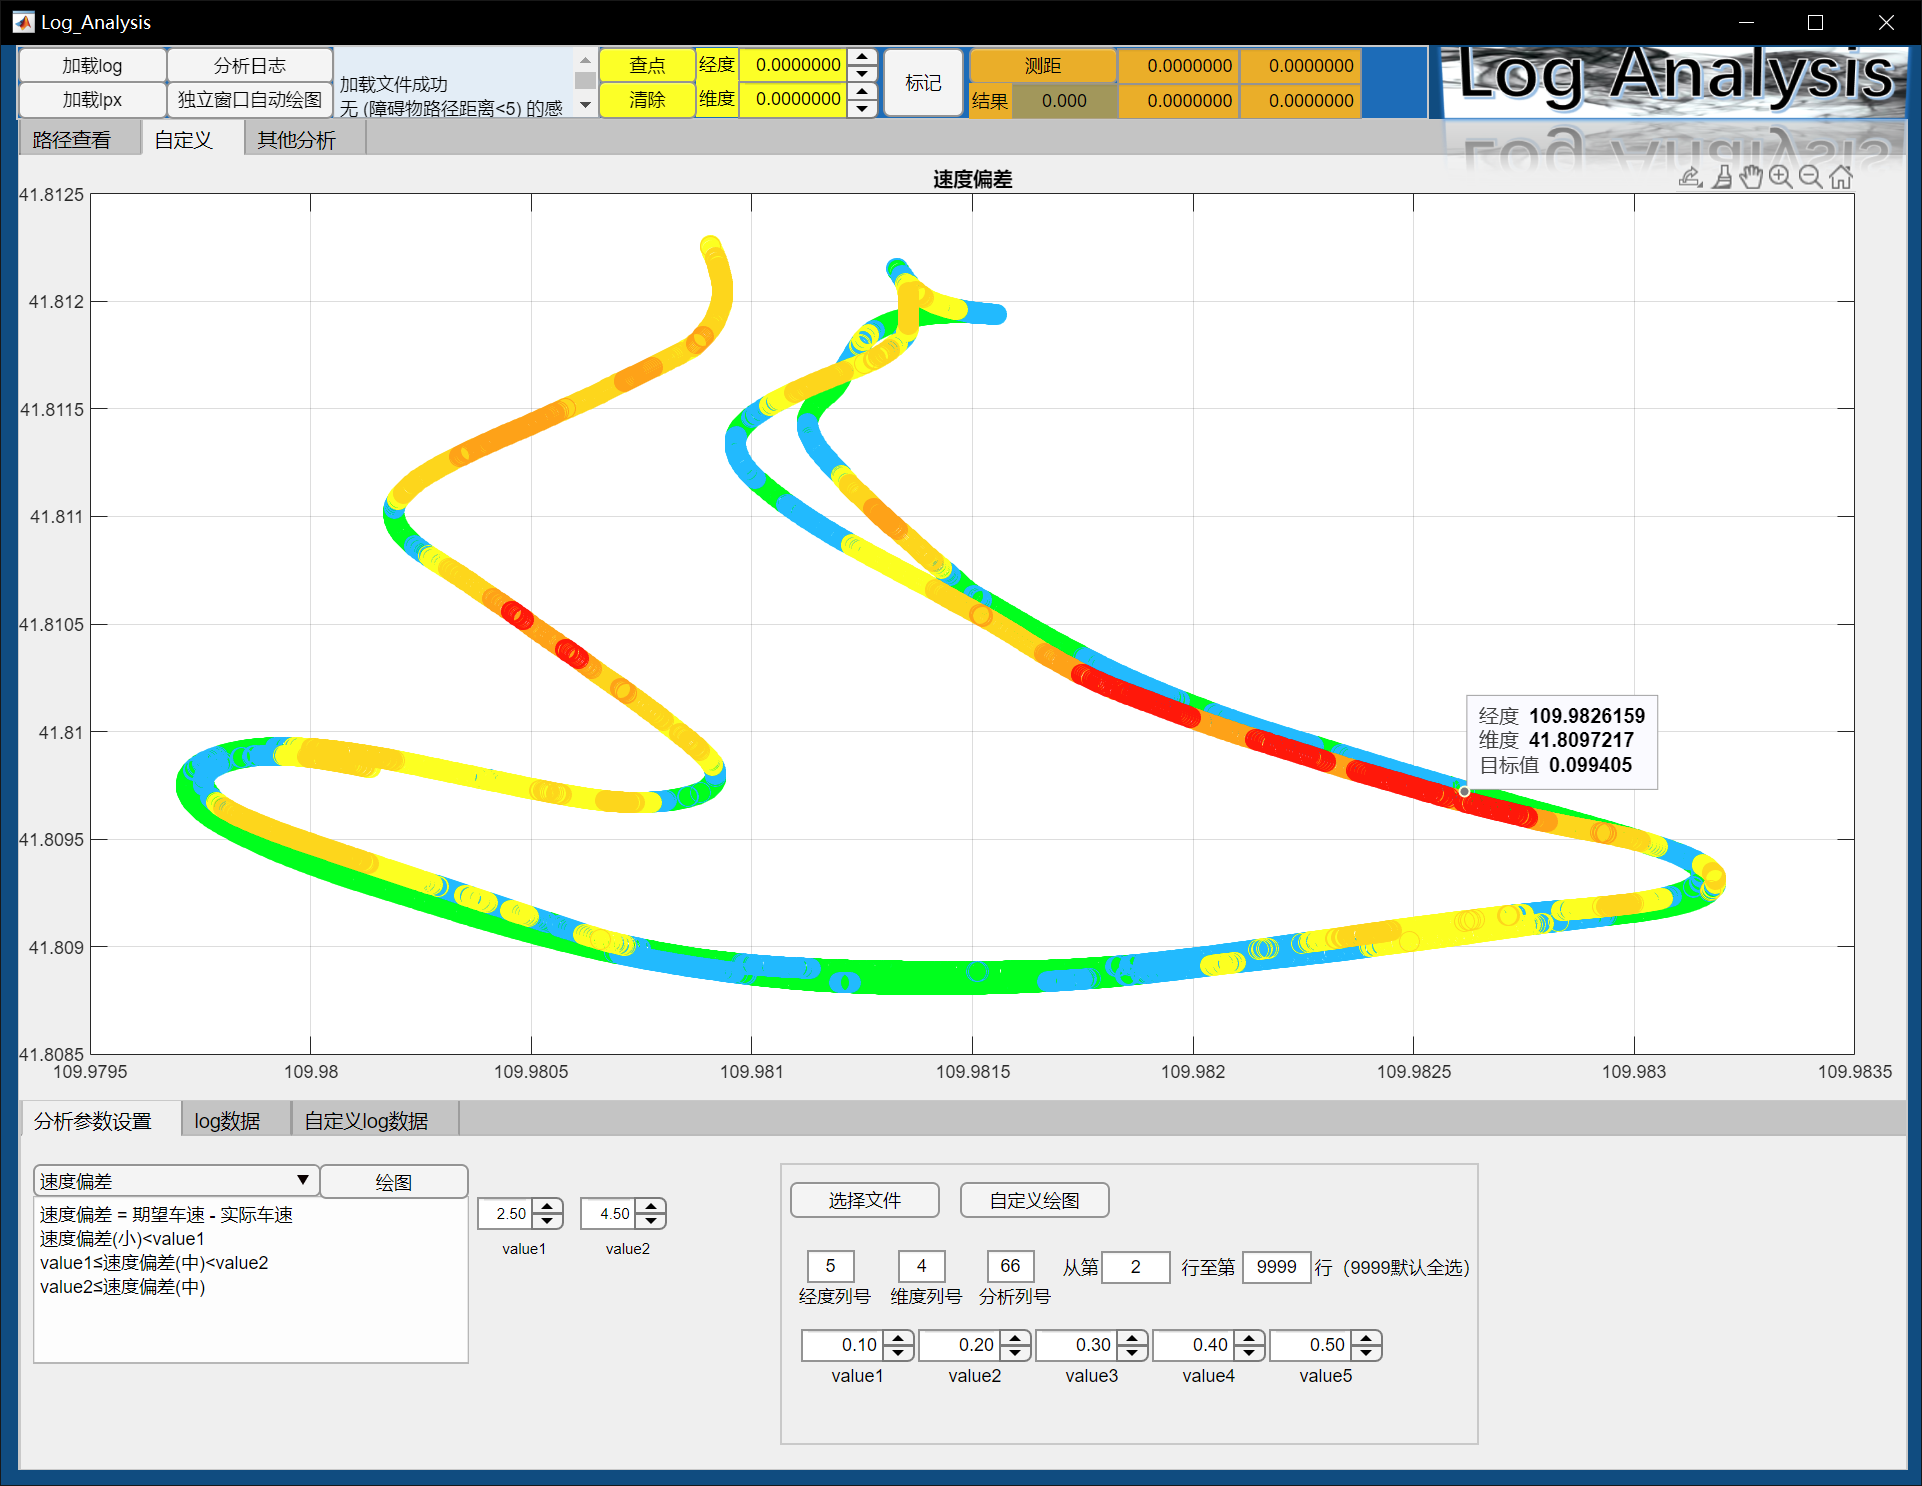
Task: Open the 其他分析 tab
Action: [x=296, y=140]
